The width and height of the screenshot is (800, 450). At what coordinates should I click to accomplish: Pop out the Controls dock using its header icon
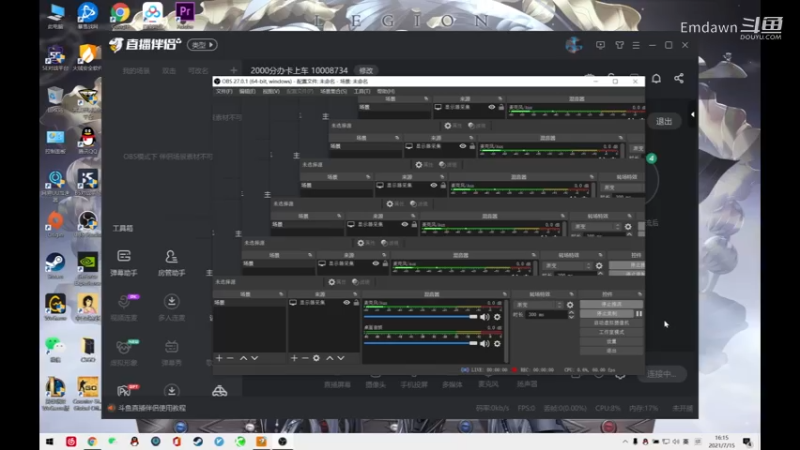point(639,294)
